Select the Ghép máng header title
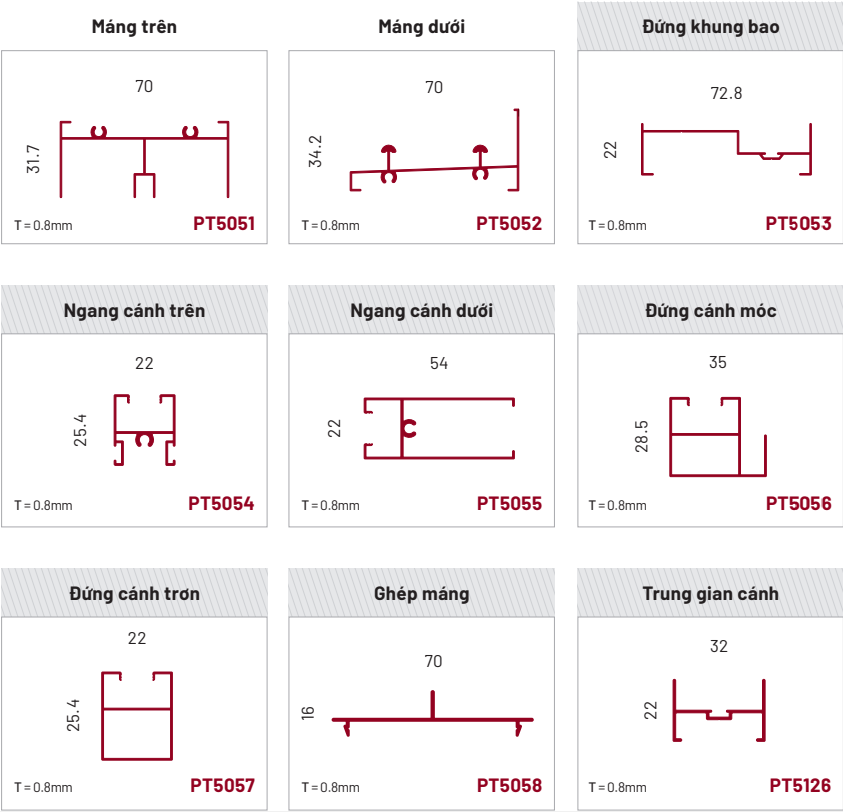The width and height of the screenshot is (843, 812). click(x=422, y=594)
